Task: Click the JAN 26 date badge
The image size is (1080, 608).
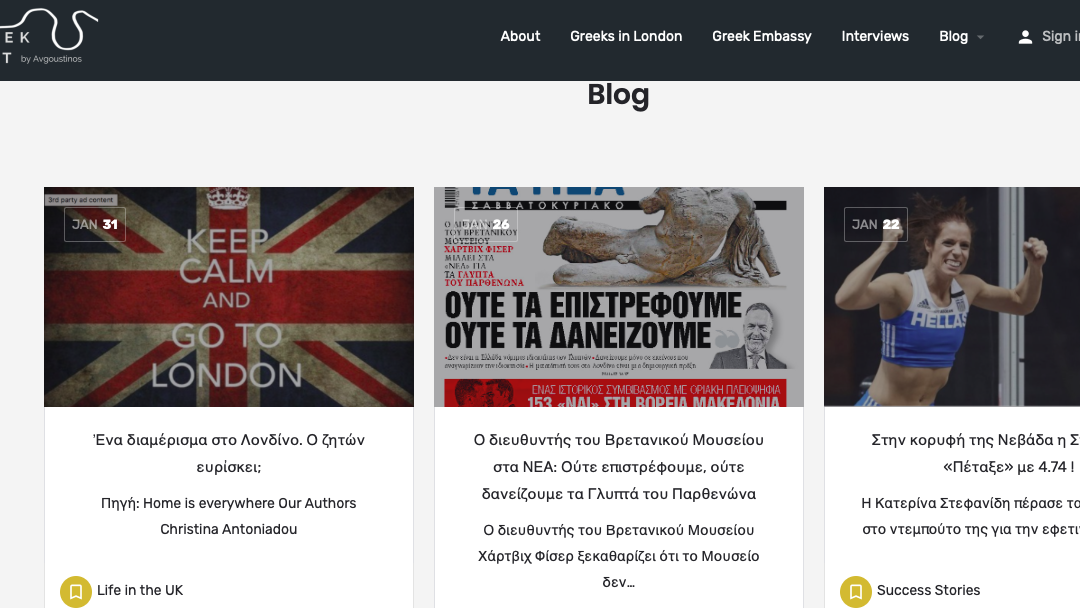Action: [486, 224]
